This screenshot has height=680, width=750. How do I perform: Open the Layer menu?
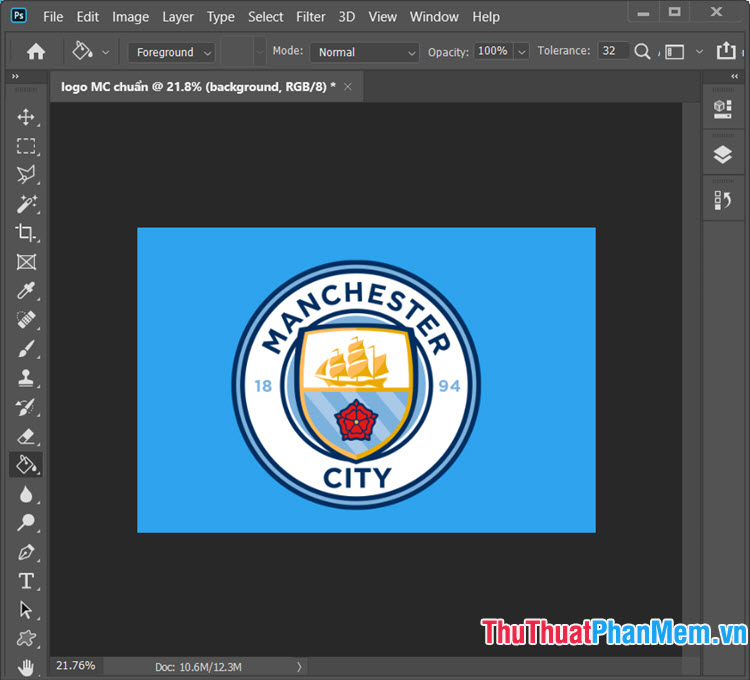coord(178,17)
